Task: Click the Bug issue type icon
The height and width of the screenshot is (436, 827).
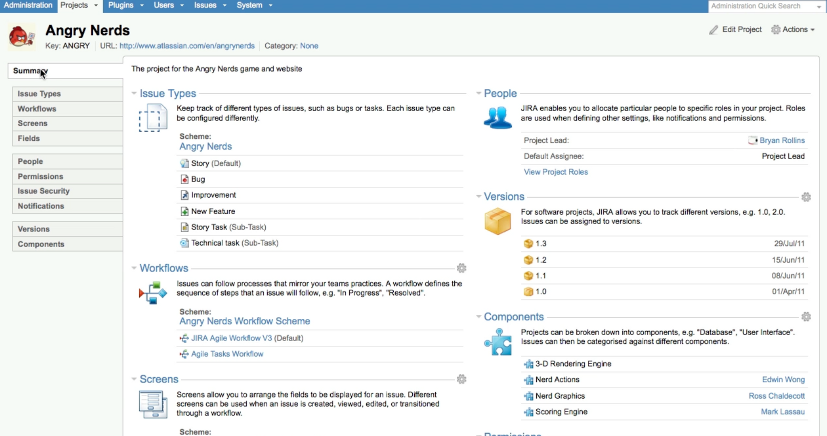Action: [x=184, y=179]
